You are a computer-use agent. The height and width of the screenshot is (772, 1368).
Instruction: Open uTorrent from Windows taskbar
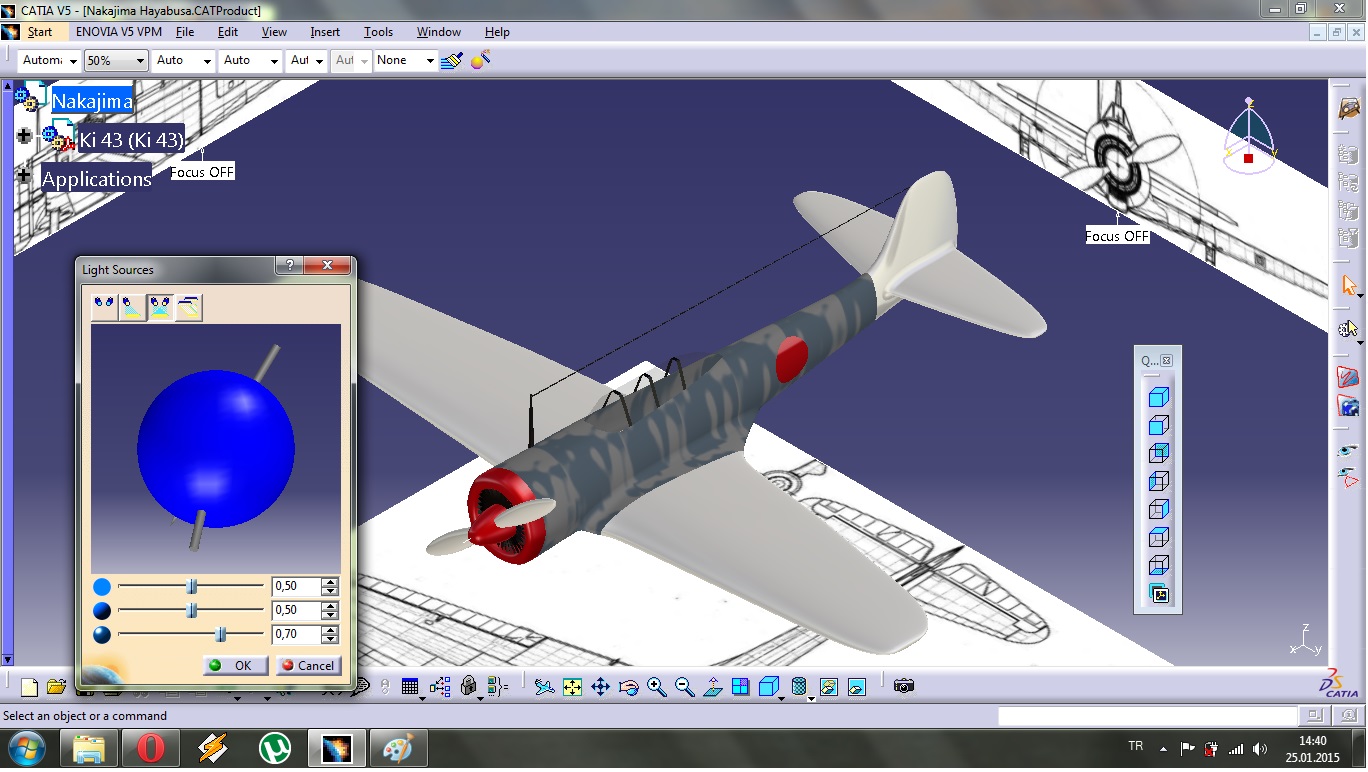tap(275, 748)
